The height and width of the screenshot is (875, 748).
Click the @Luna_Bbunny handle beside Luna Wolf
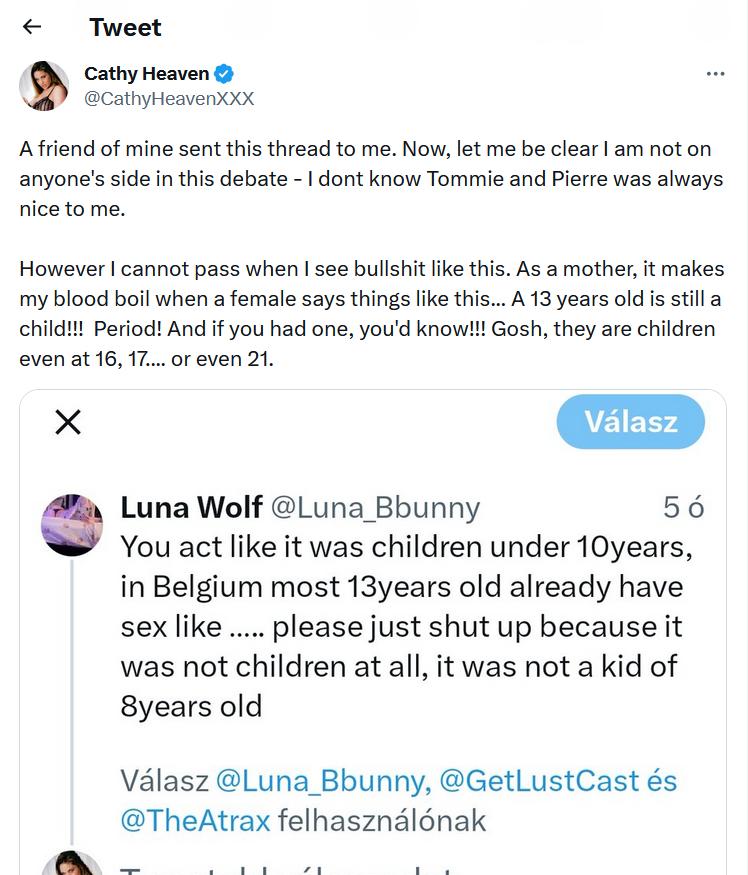pyautogui.click(x=375, y=508)
